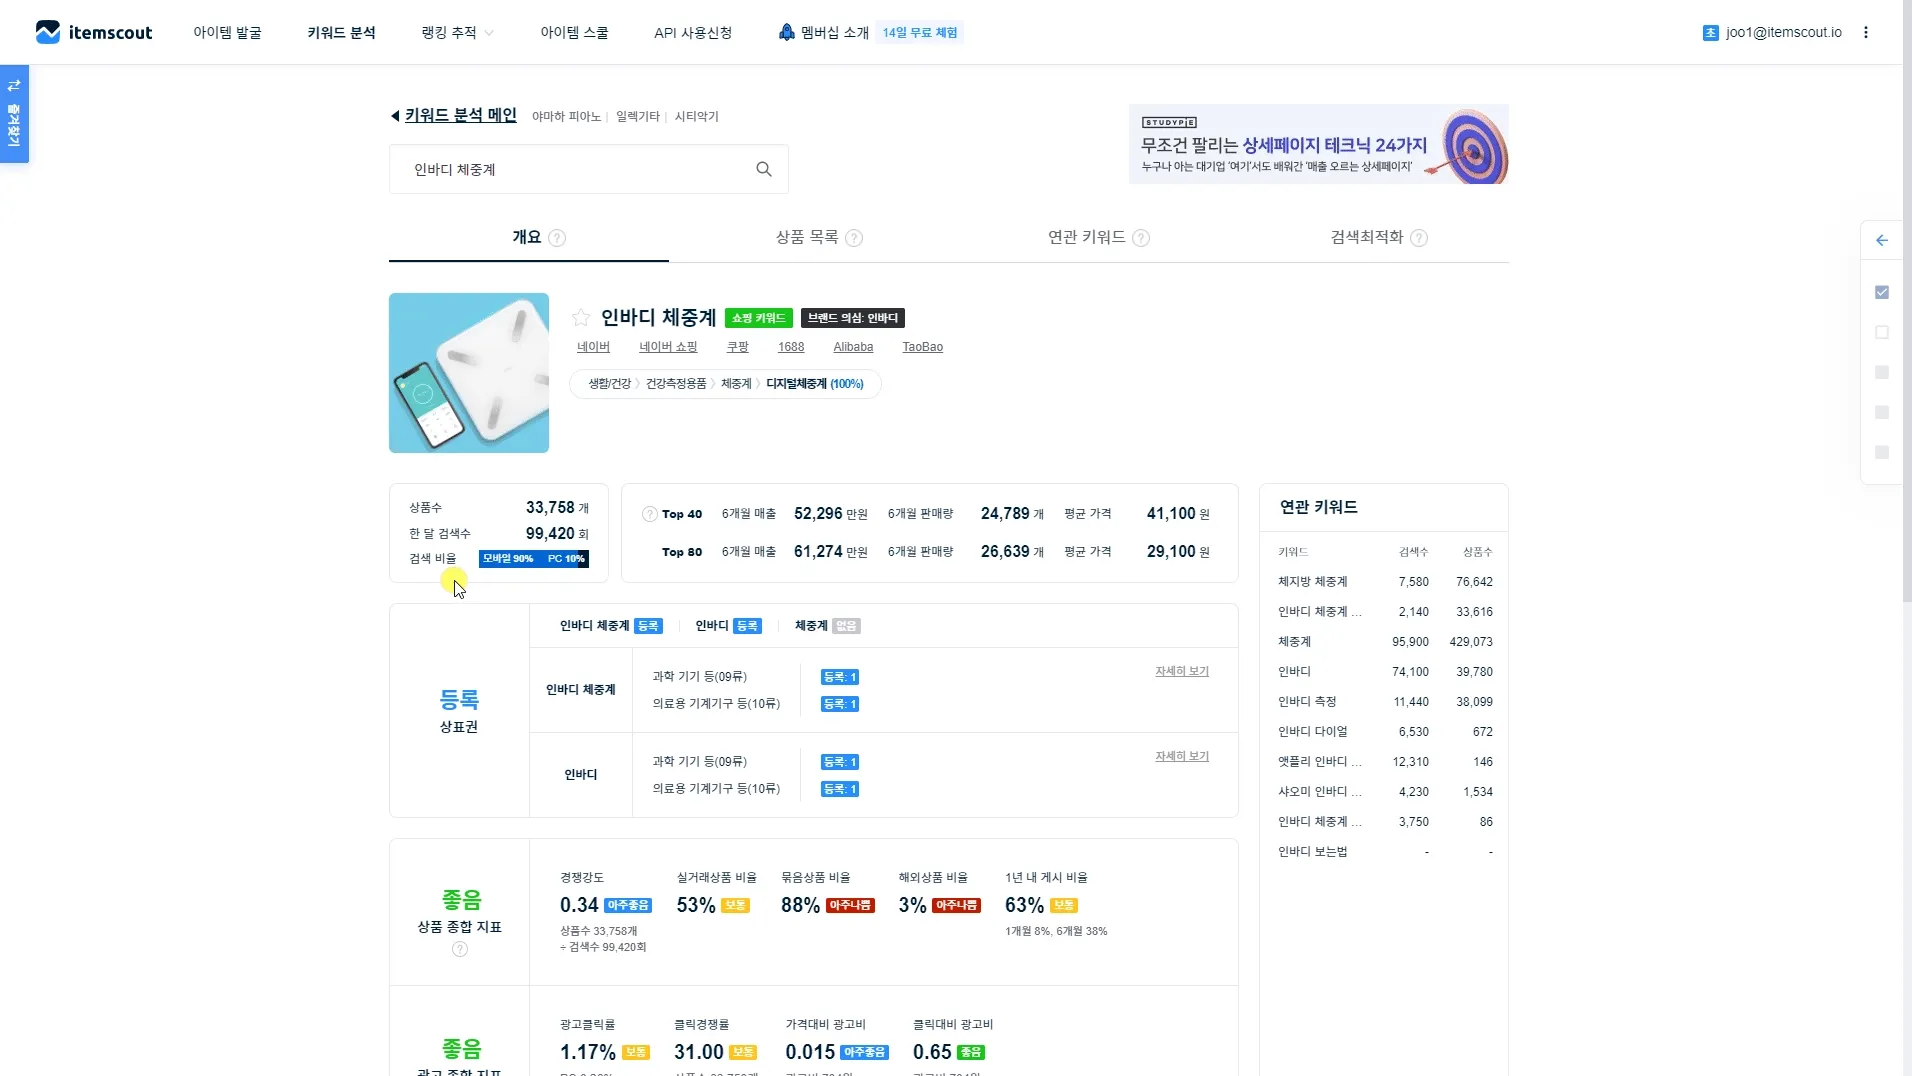Select the 인바디 등록 trademark tab
The width and height of the screenshot is (1912, 1076).
(x=728, y=626)
